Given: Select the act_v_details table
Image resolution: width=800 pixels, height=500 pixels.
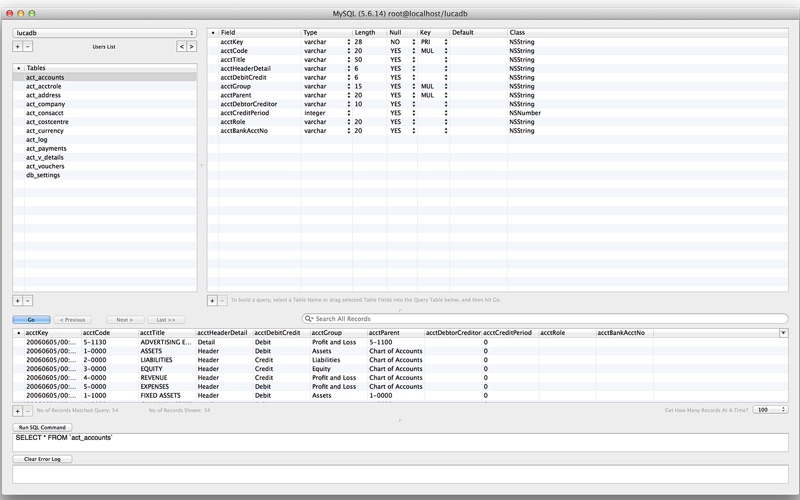Looking at the screenshot, I should point(105,157).
